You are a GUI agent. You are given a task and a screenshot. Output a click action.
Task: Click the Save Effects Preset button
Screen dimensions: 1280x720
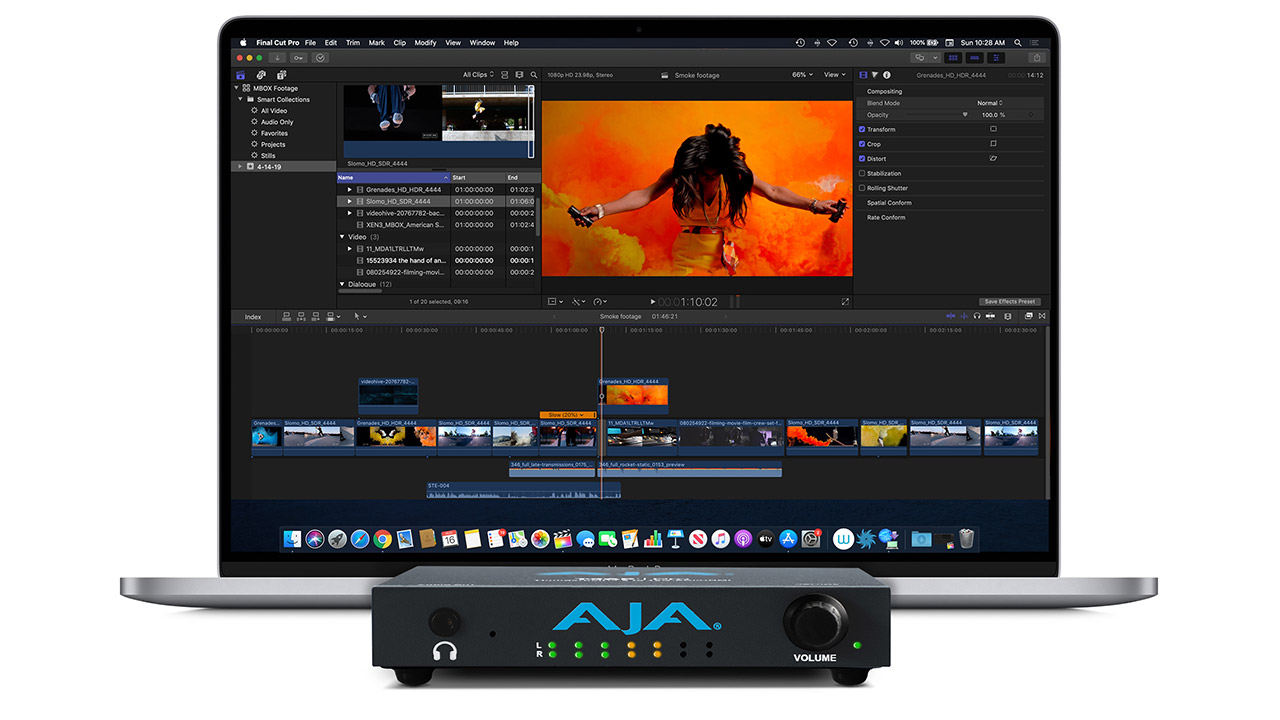pos(1009,301)
